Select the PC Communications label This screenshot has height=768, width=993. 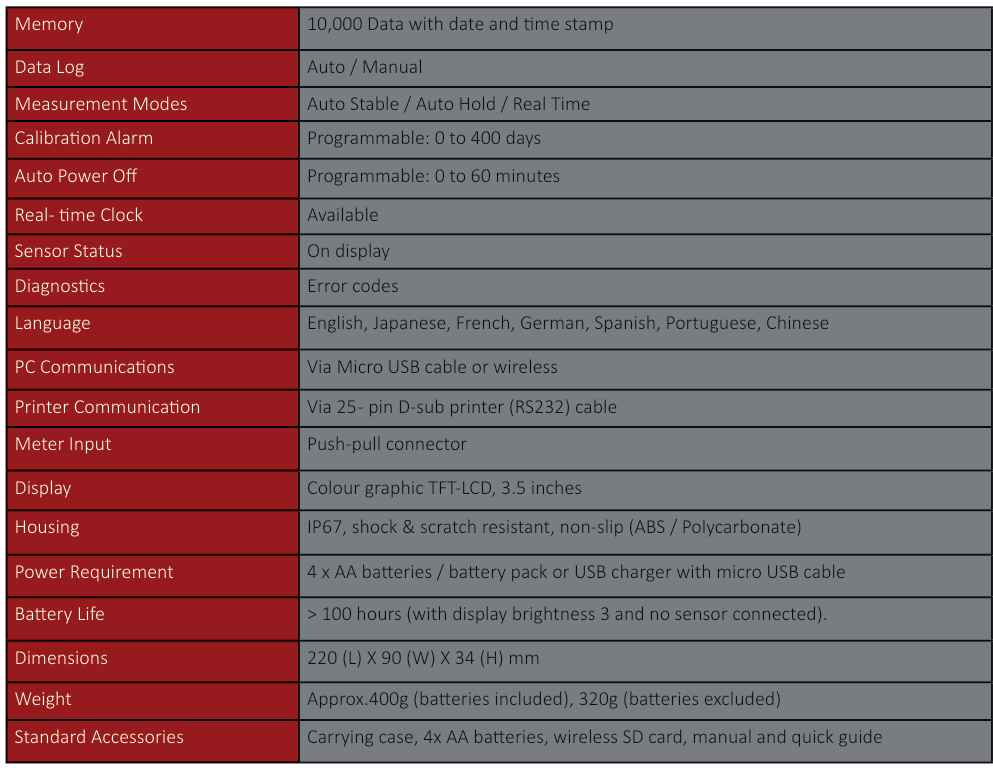coord(95,367)
